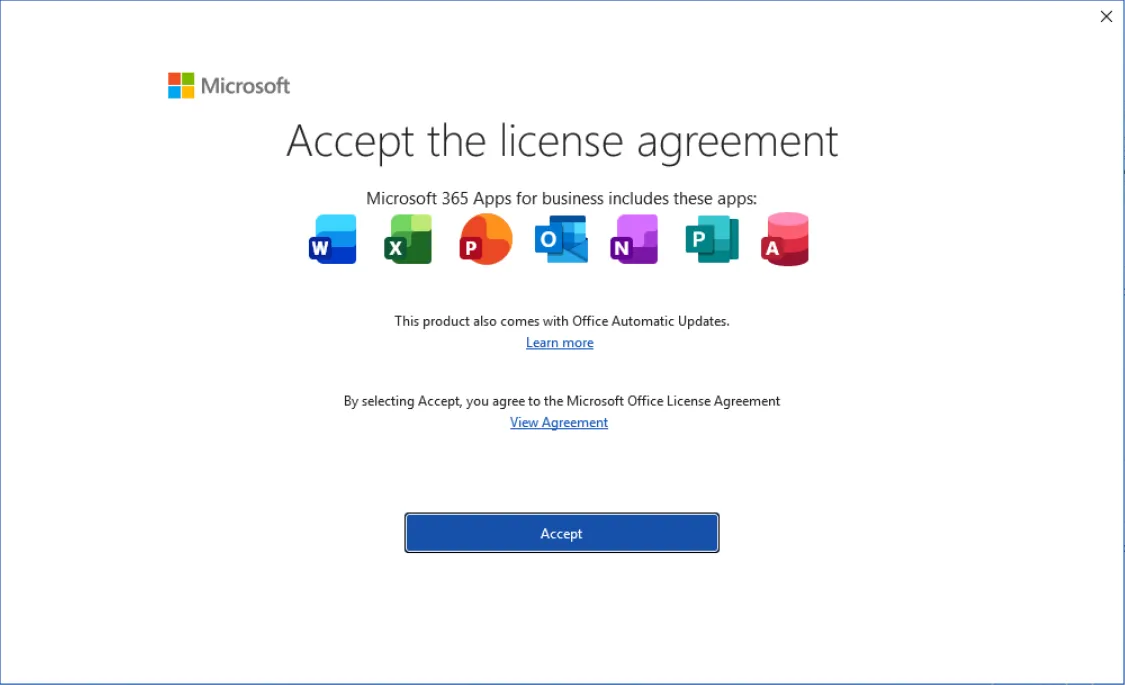Click the Office Automatic Updates sentence
The height and width of the screenshot is (685, 1125).
[x=562, y=321]
